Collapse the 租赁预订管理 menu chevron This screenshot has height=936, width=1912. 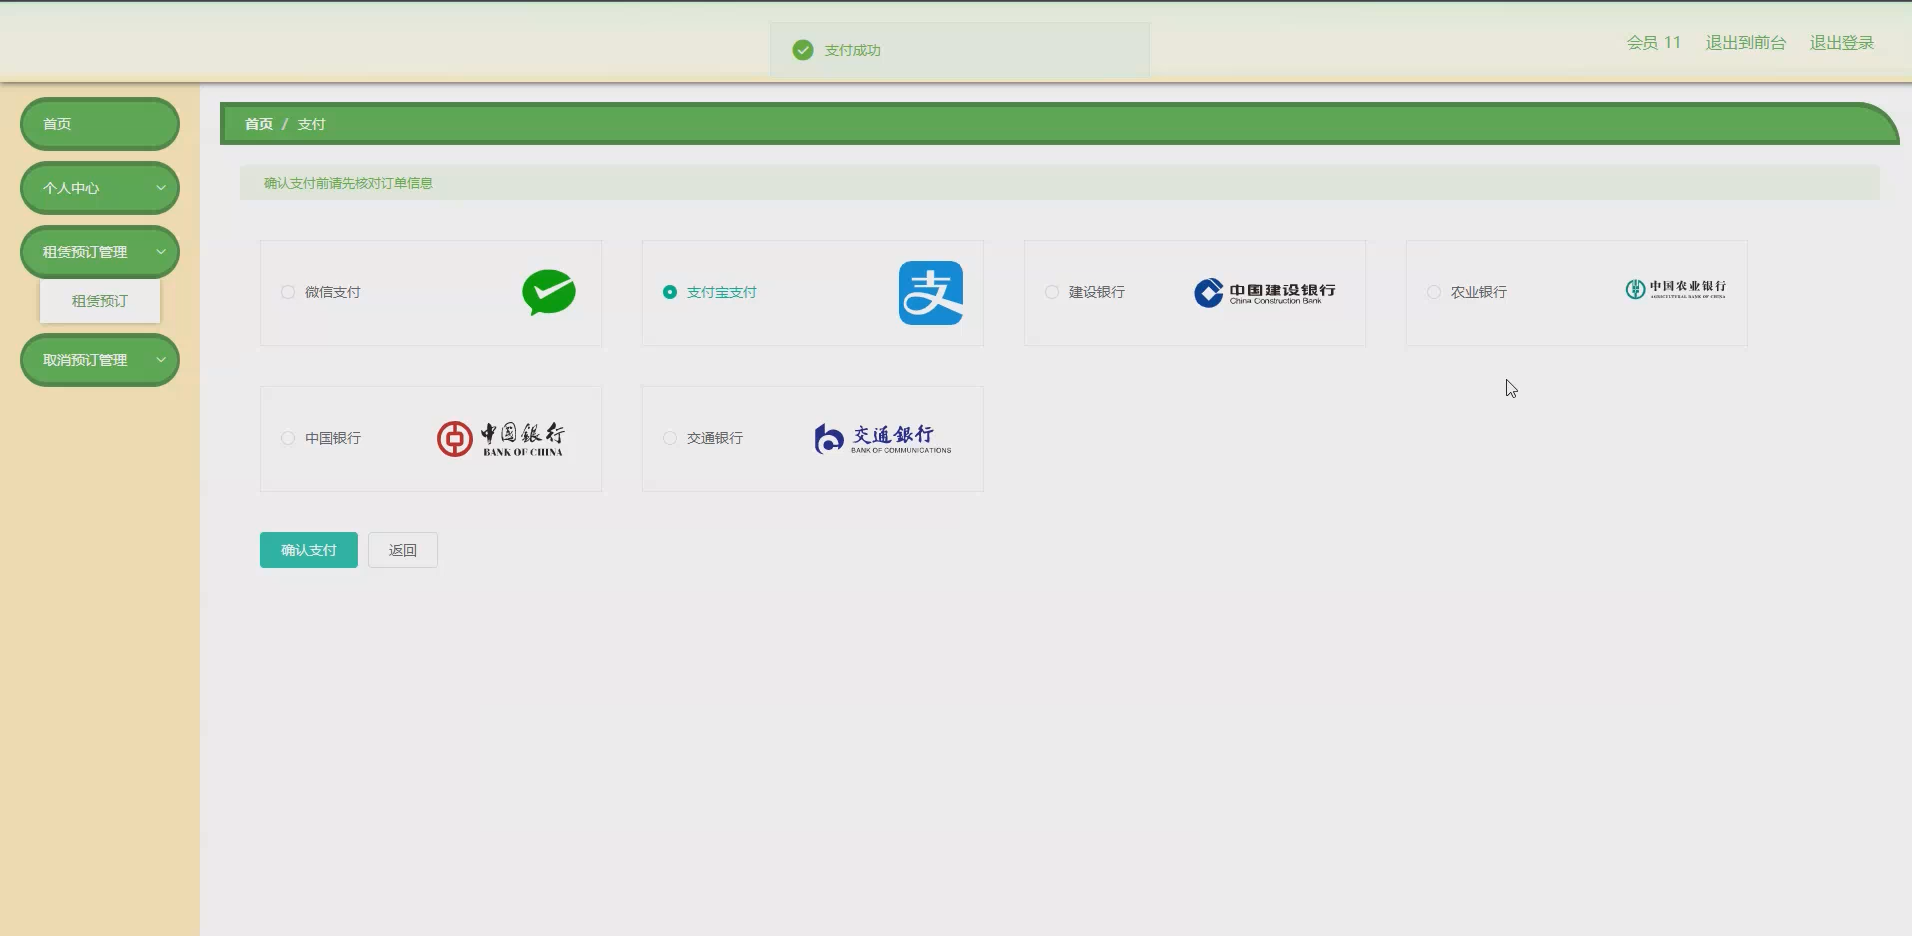click(x=160, y=252)
